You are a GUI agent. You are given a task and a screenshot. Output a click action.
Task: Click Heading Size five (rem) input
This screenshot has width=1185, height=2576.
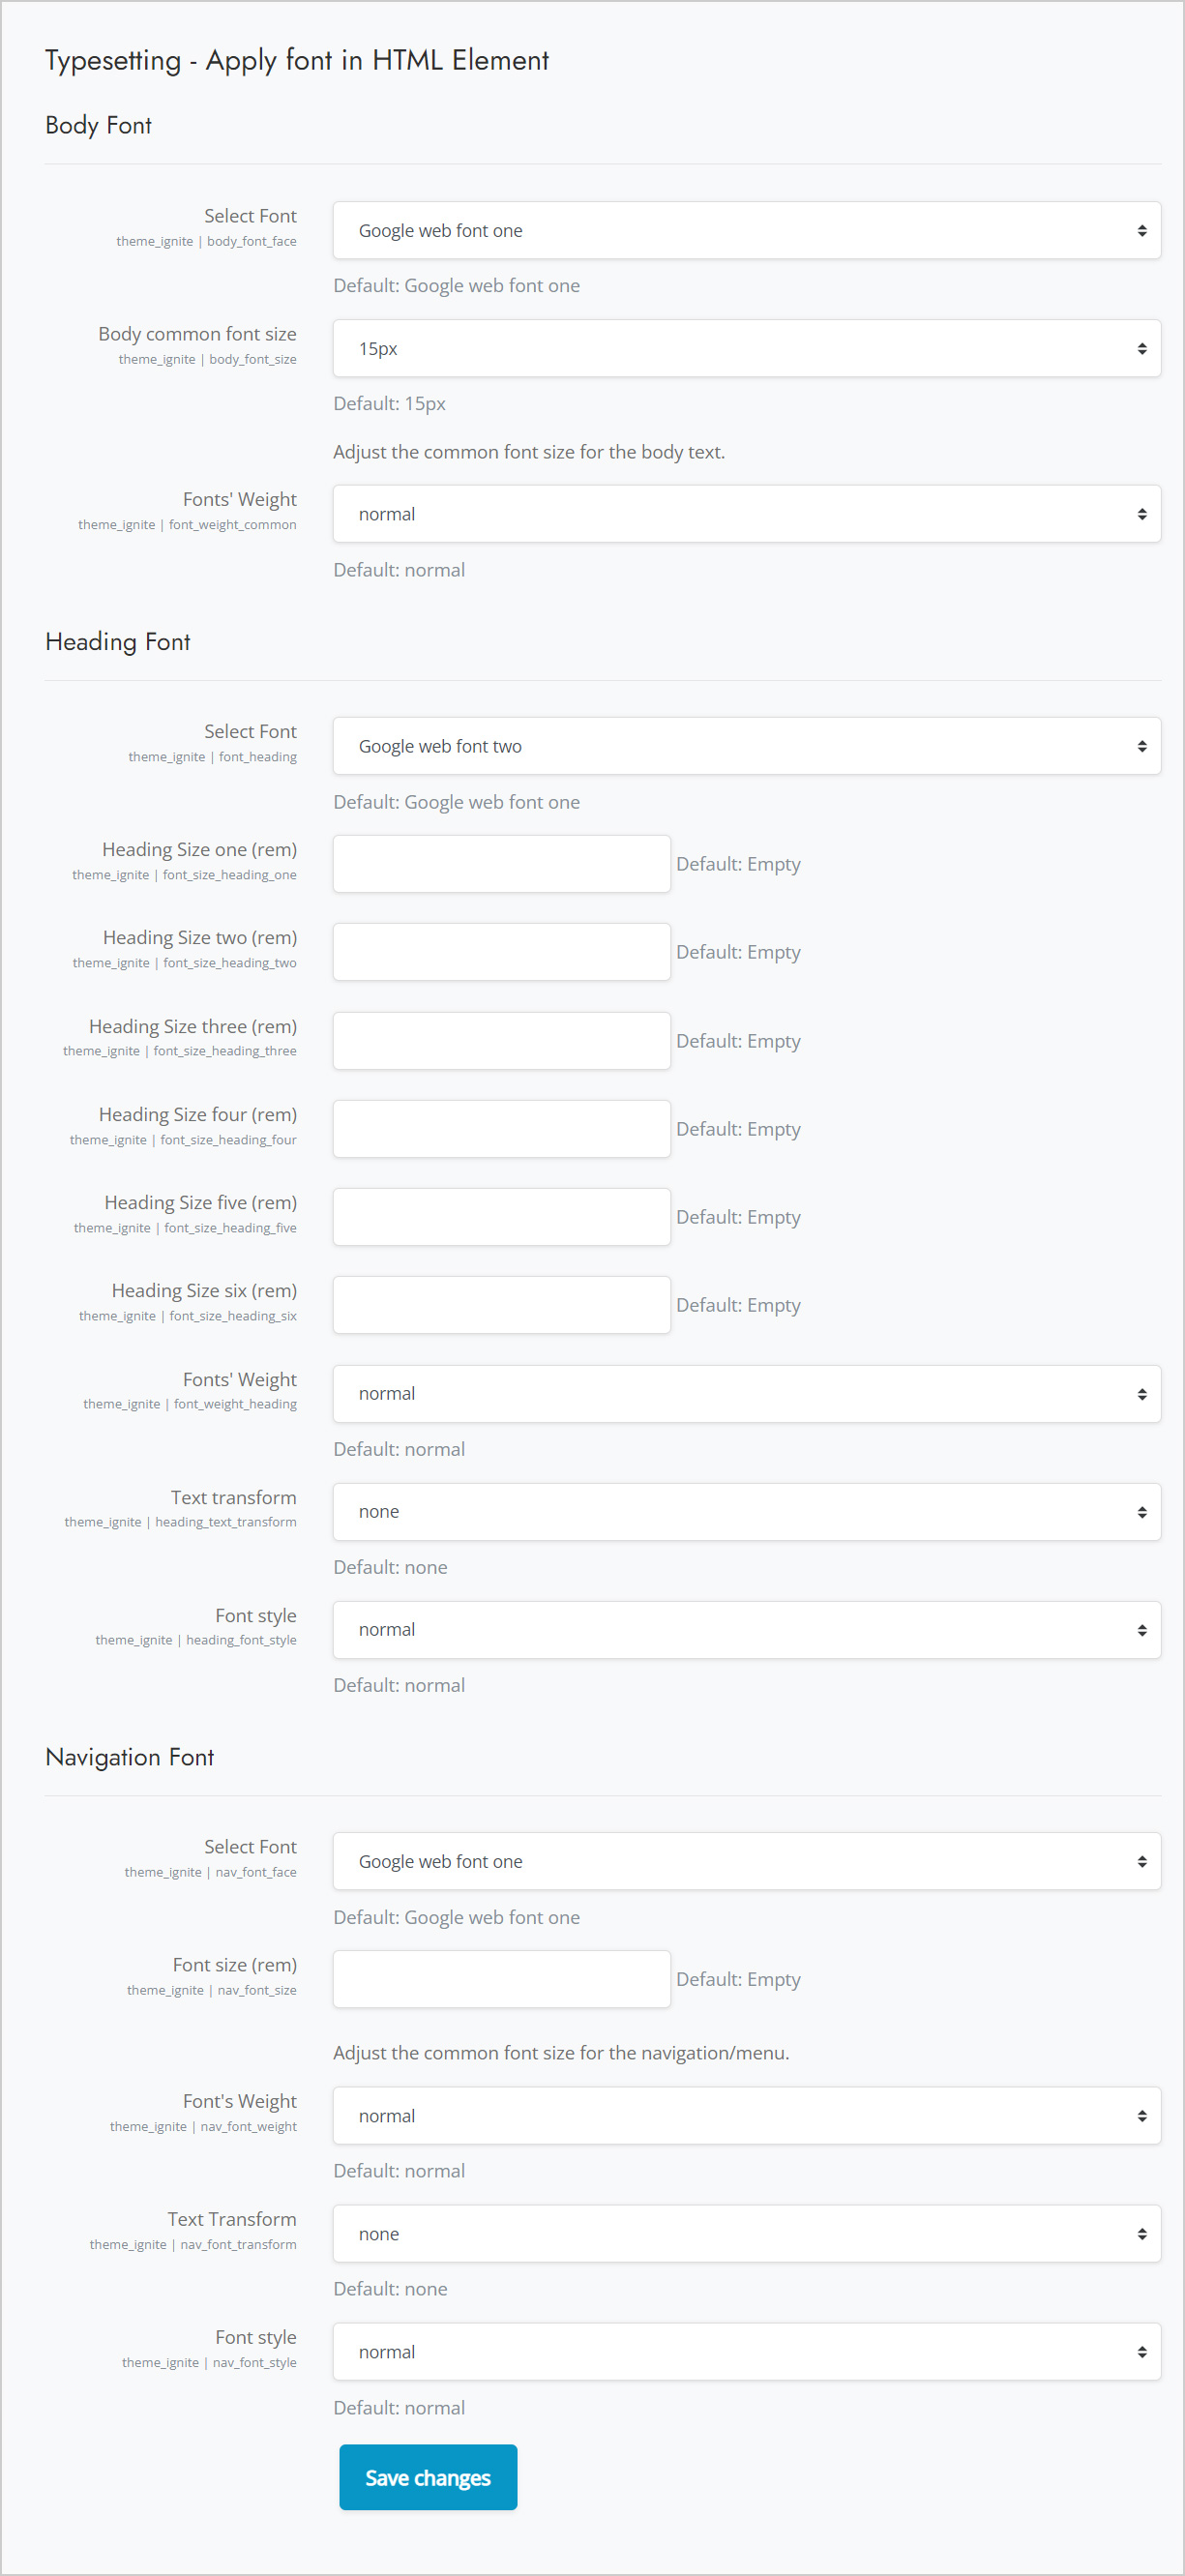pos(501,1217)
